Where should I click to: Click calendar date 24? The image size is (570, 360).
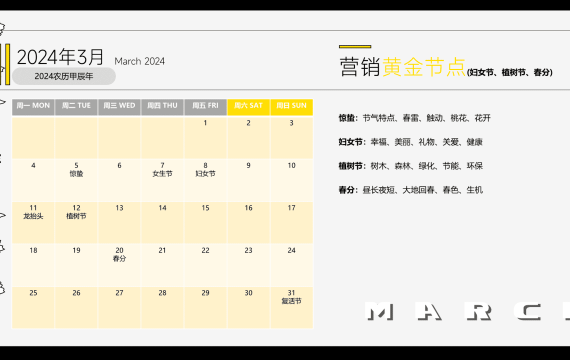[x=292, y=251]
